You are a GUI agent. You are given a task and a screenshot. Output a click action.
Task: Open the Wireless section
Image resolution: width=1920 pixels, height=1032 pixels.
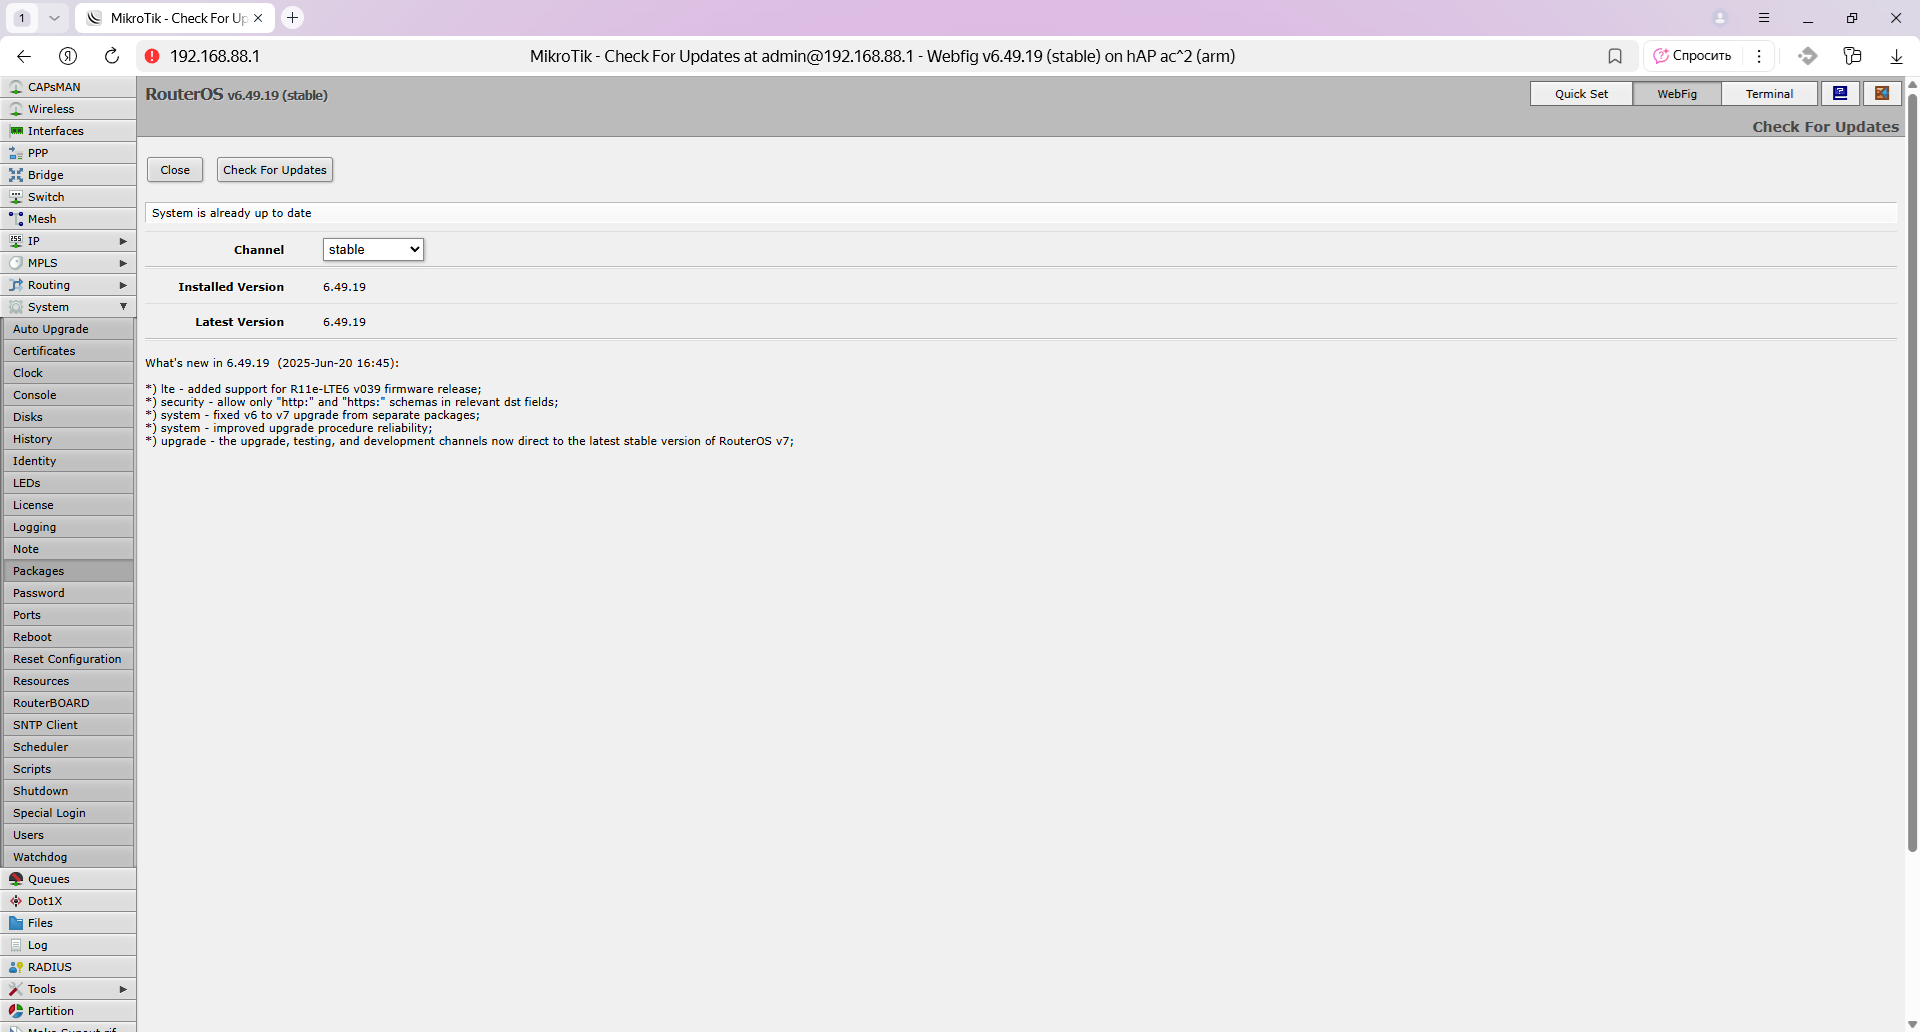pyautogui.click(x=68, y=109)
